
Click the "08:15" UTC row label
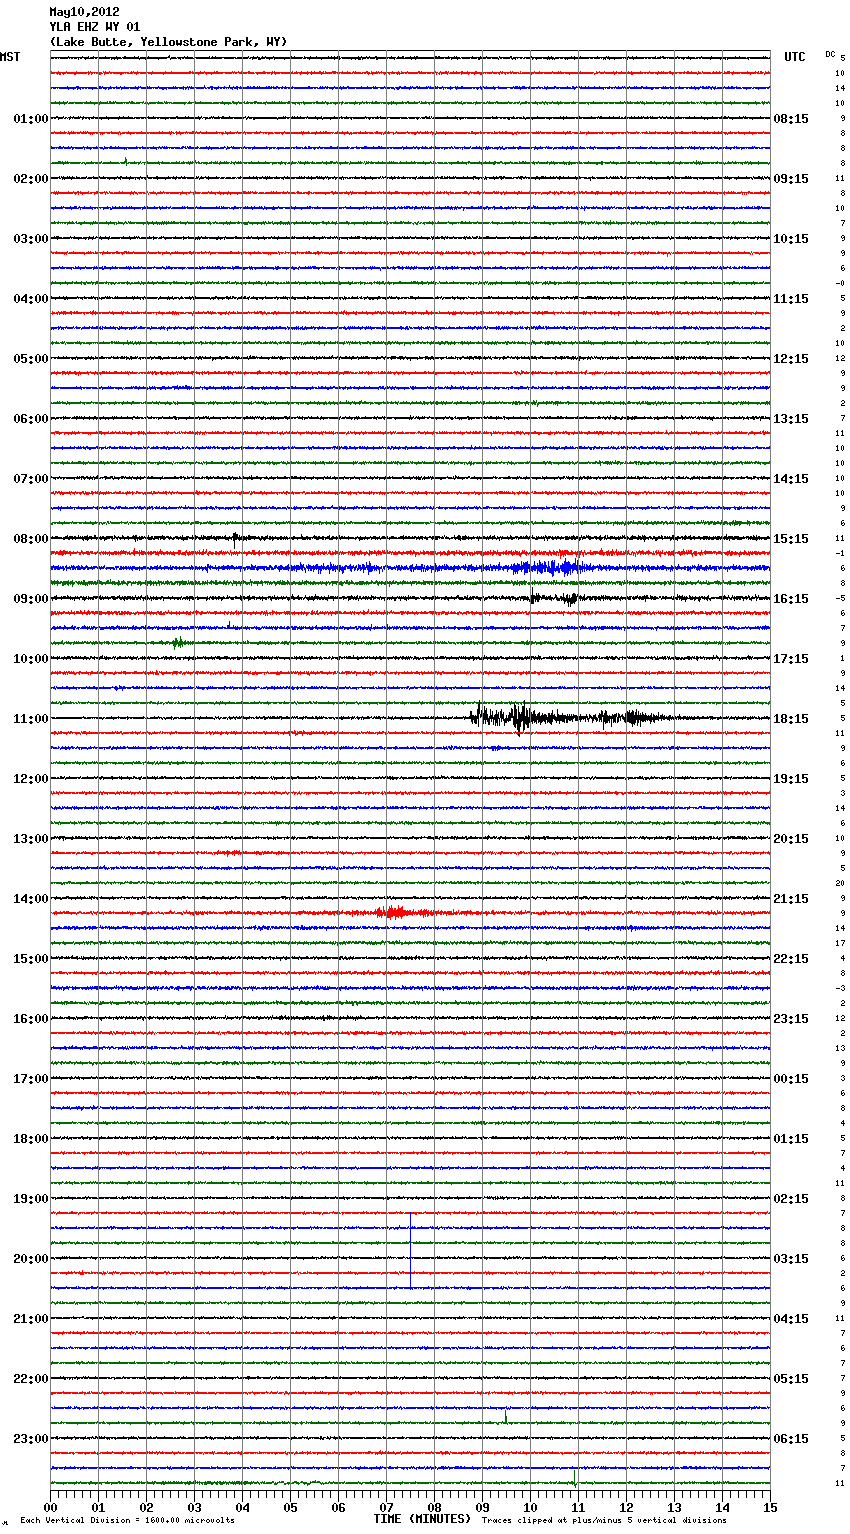click(791, 119)
